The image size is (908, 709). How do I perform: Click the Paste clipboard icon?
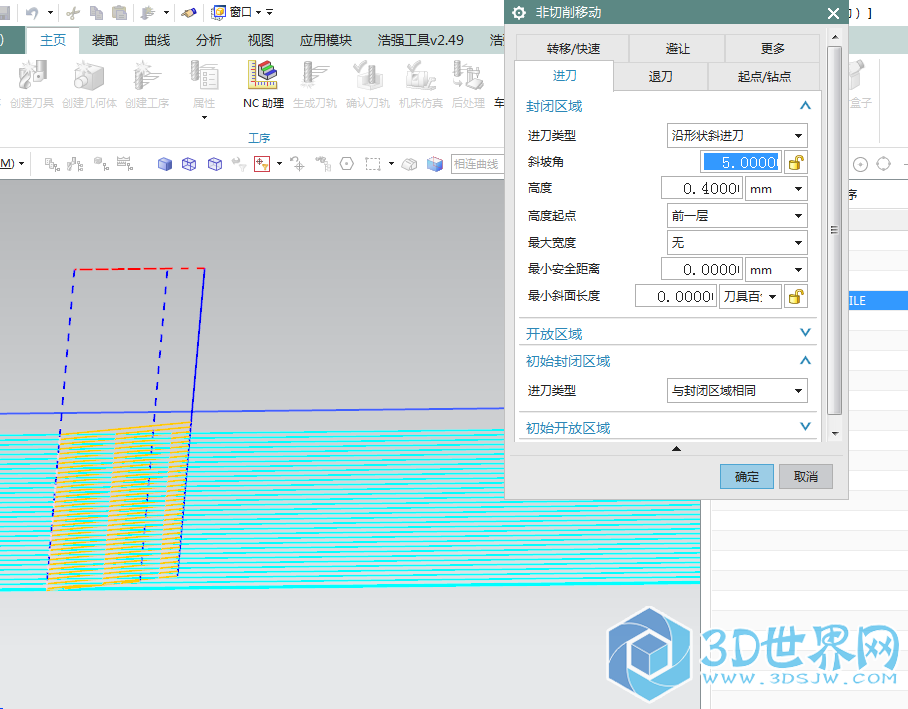(x=119, y=12)
